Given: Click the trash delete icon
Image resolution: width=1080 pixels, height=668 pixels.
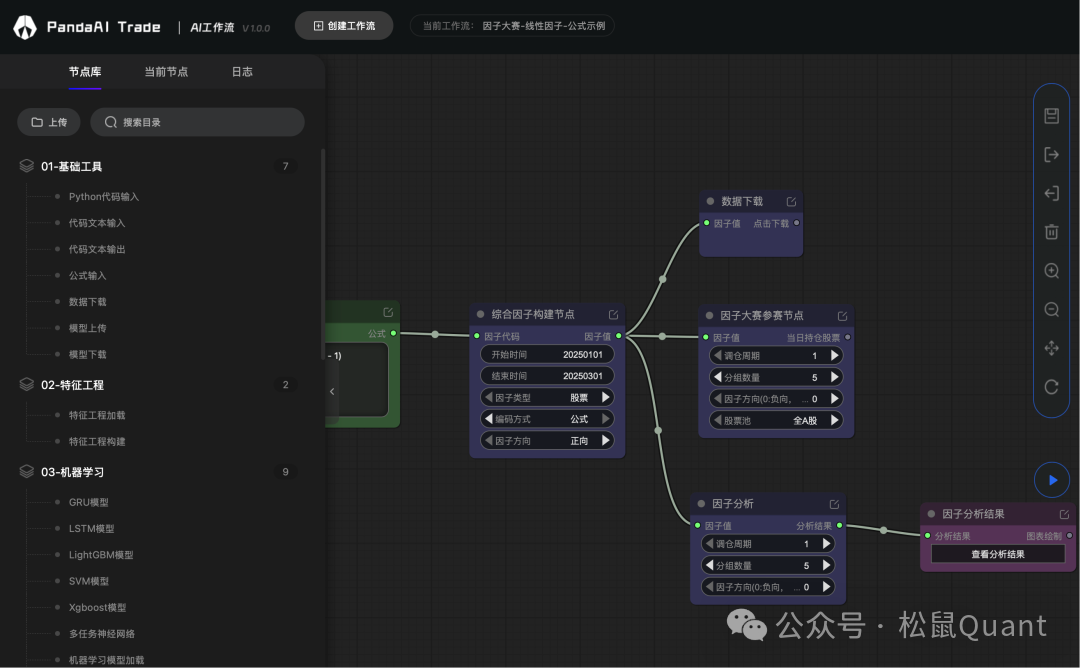Looking at the screenshot, I should (x=1051, y=232).
